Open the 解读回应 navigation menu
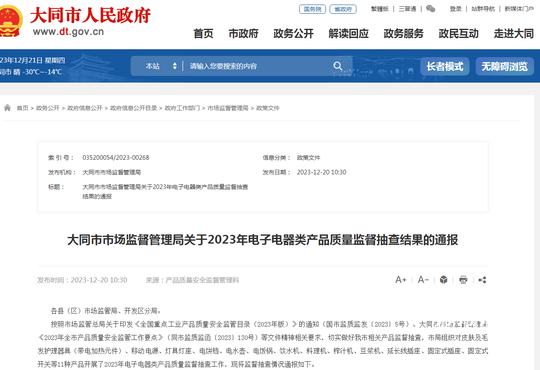 349,33
